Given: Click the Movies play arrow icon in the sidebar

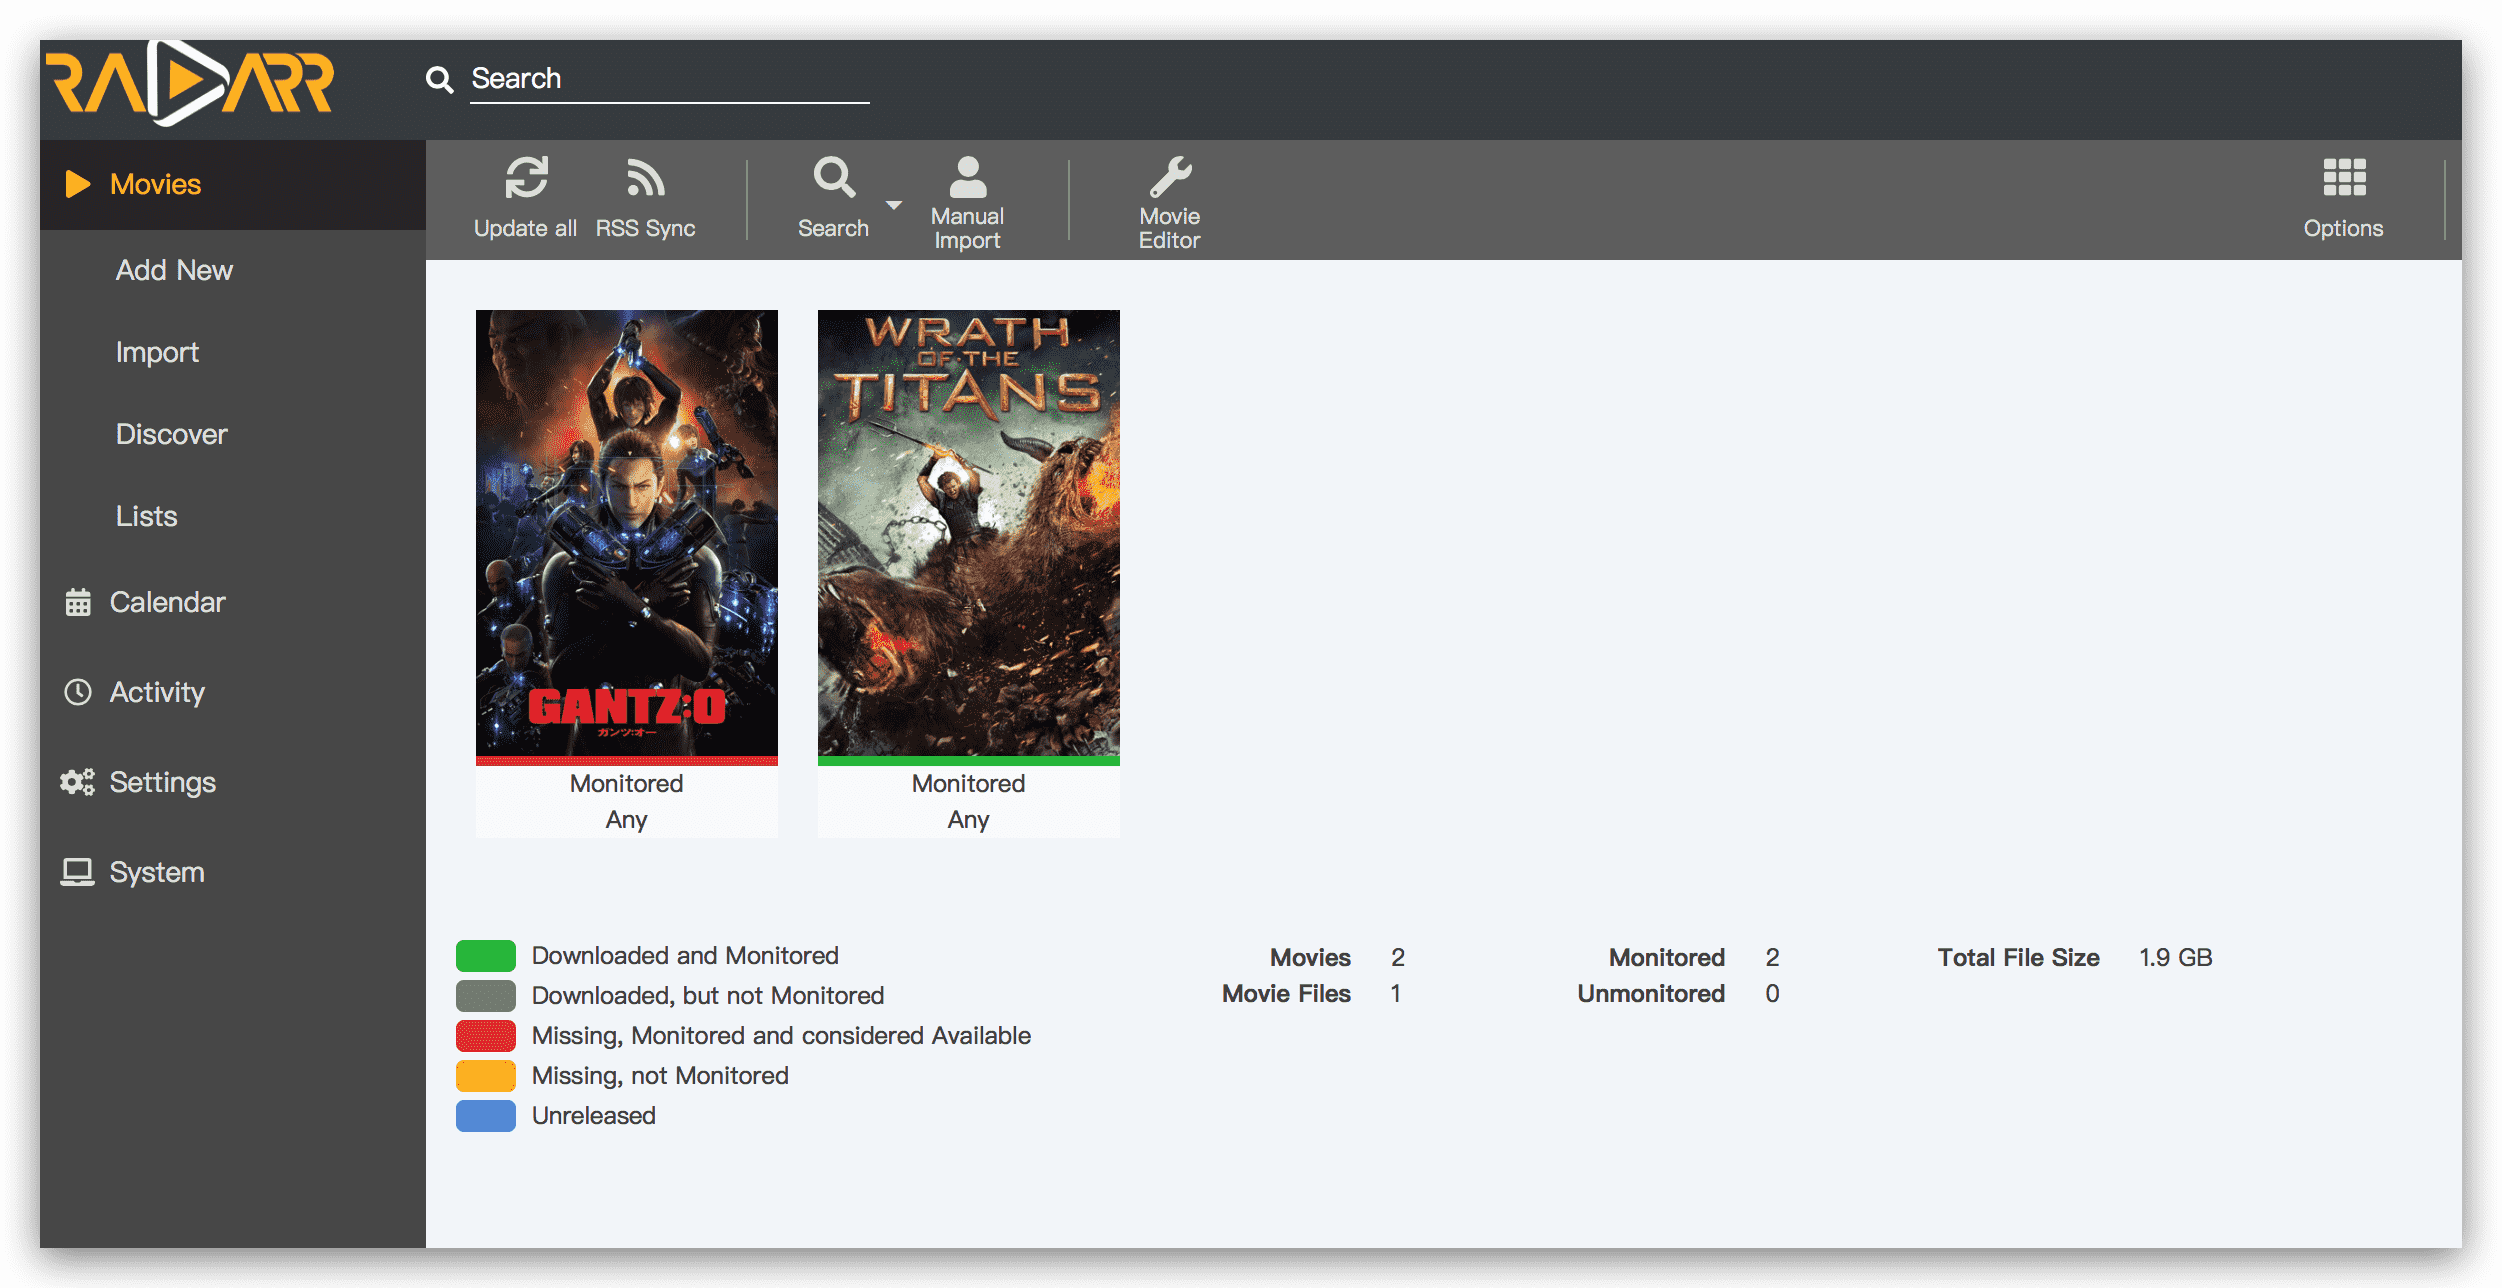Looking at the screenshot, I should click(x=78, y=184).
